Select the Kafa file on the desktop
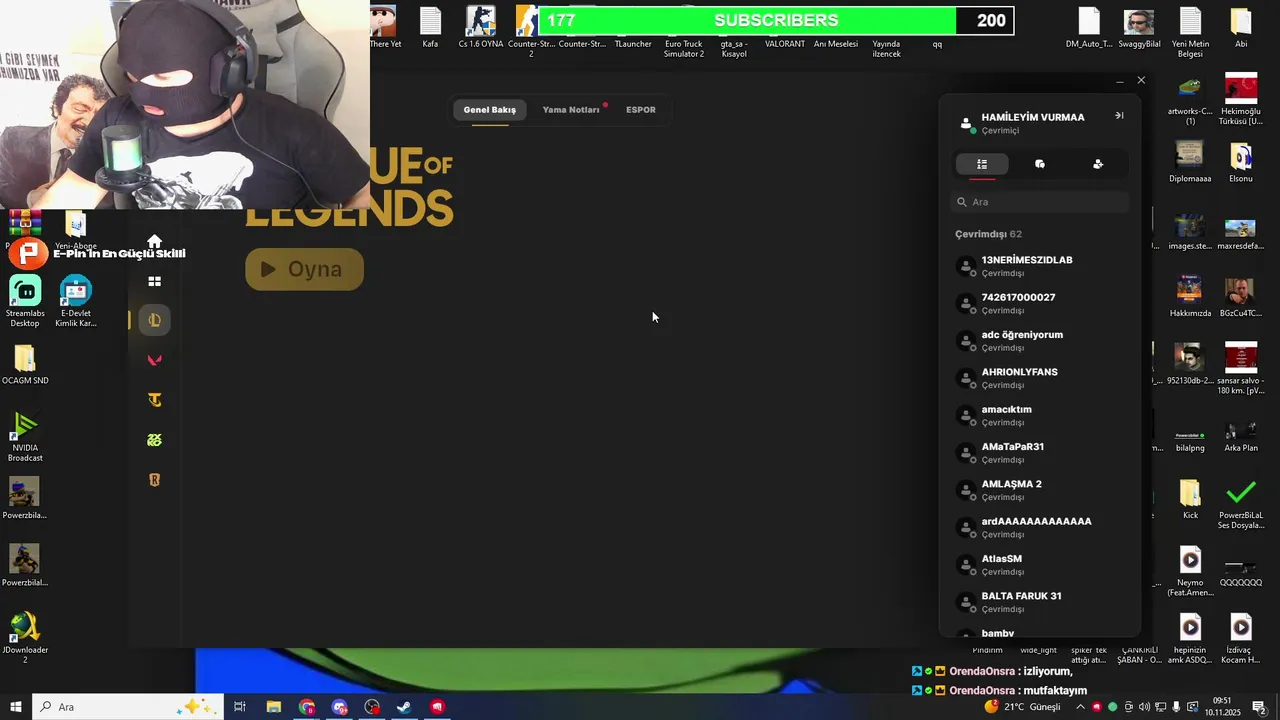1280x720 pixels. [430, 28]
